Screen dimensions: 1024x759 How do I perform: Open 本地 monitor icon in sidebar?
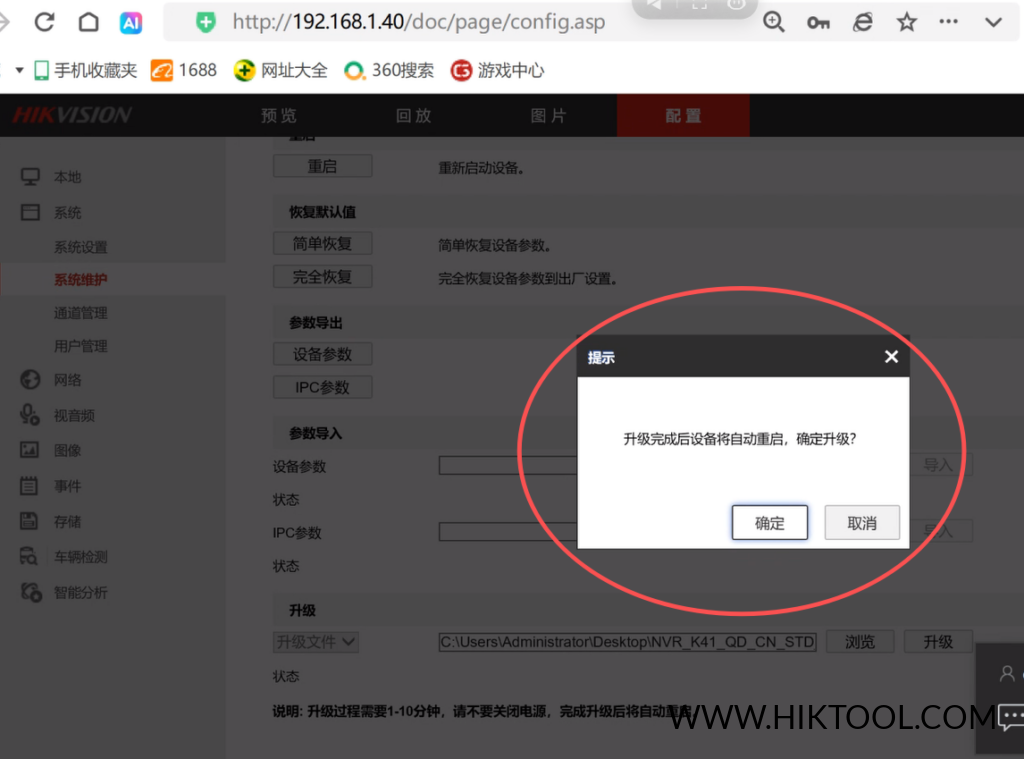click(30, 176)
